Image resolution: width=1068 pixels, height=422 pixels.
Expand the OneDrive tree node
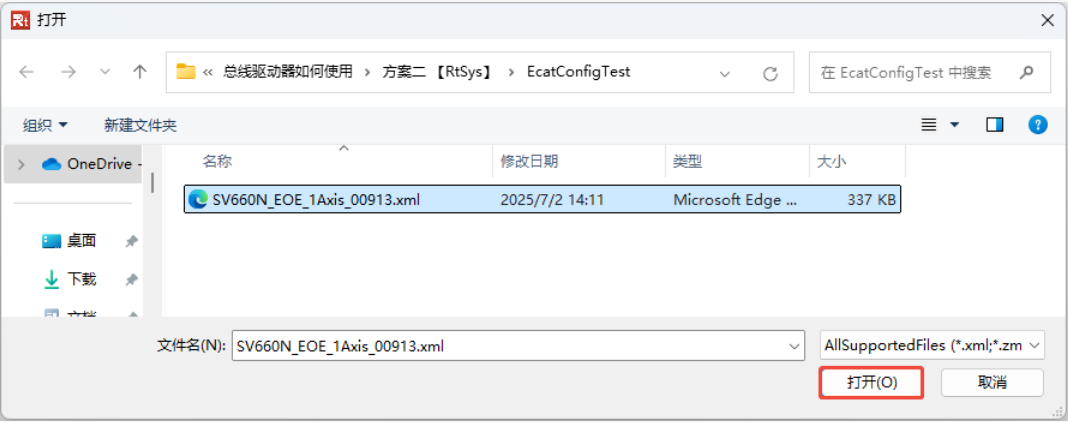tap(21, 164)
